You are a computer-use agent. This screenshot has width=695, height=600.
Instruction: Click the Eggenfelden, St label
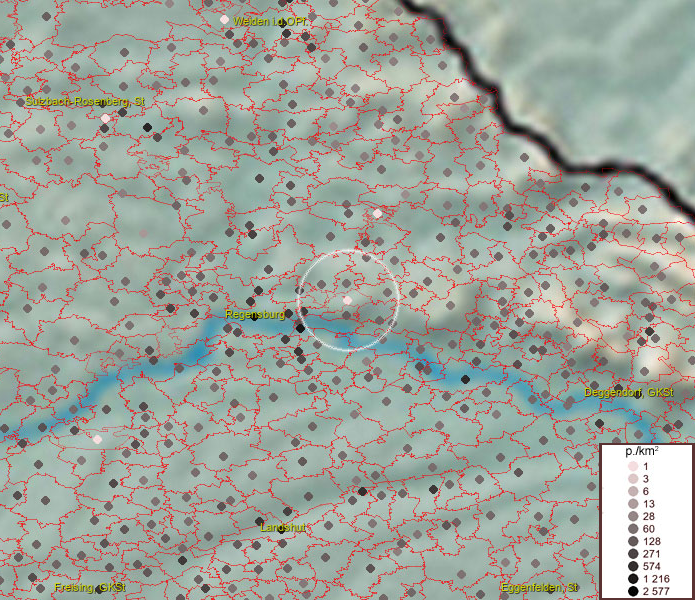(x=539, y=587)
